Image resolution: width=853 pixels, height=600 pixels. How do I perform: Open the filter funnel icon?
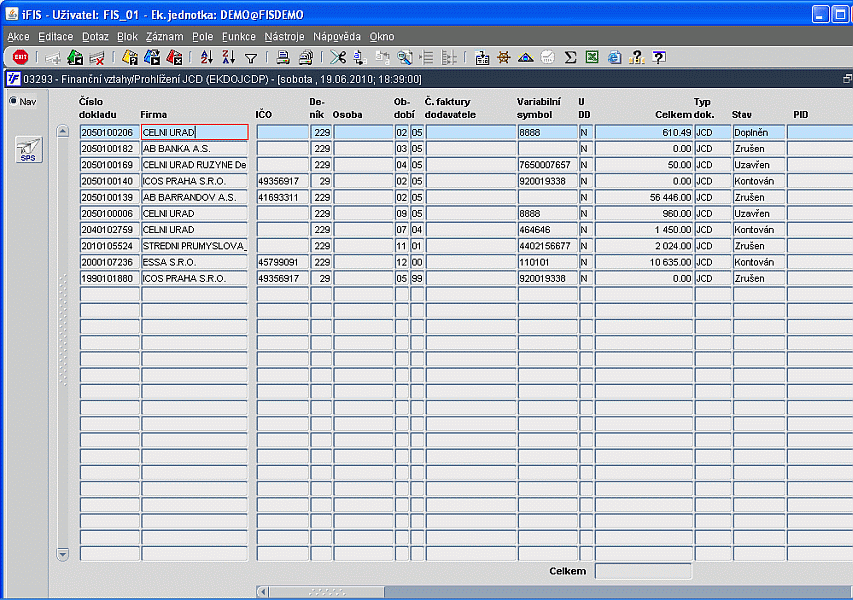(251, 58)
